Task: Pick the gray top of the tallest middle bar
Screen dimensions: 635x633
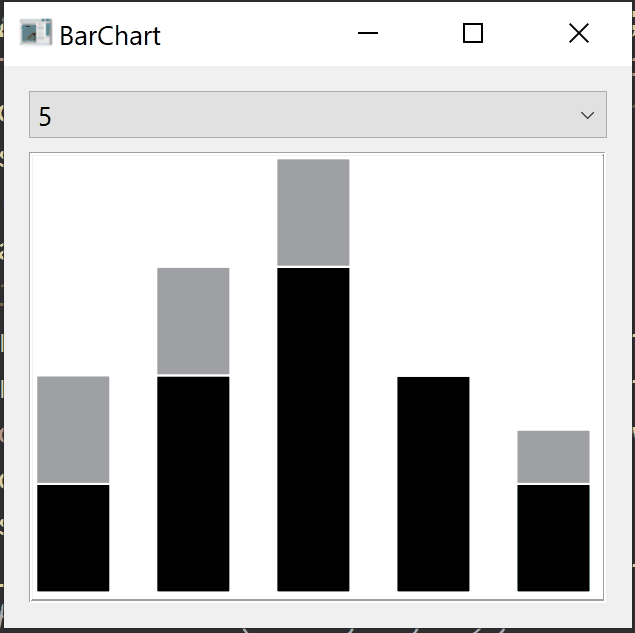Action: point(313,212)
